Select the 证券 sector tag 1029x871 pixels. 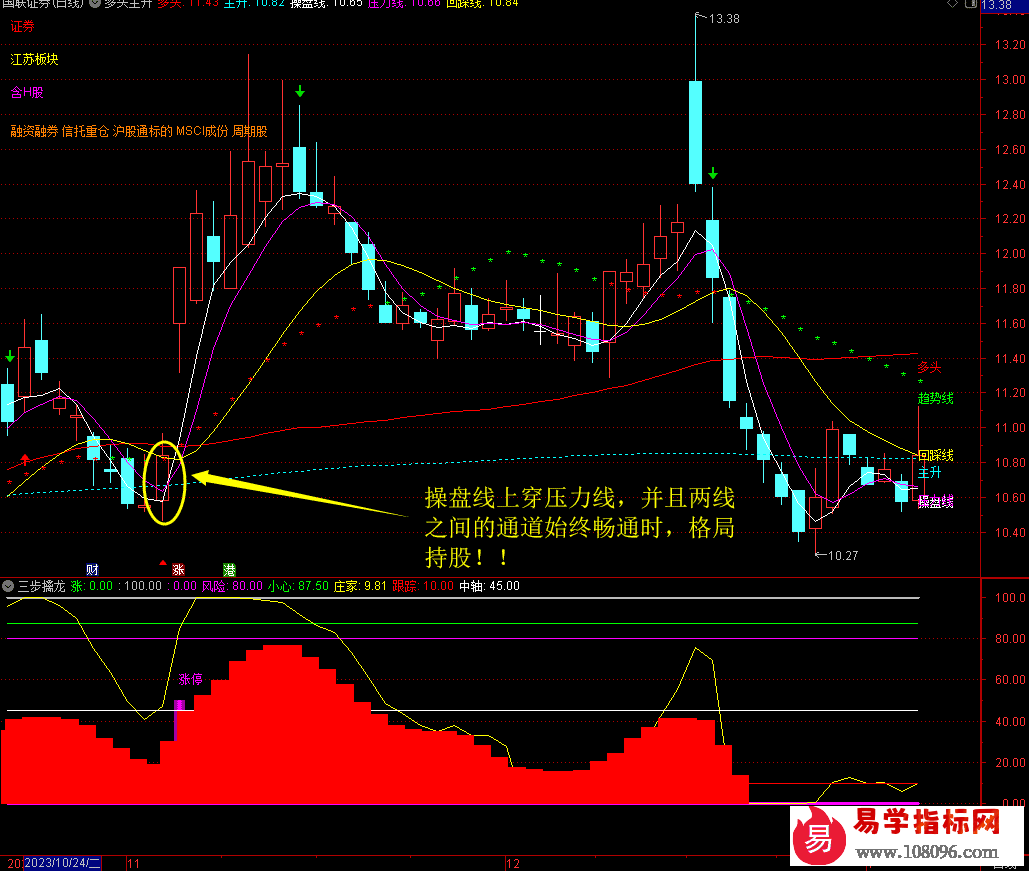[x=22, y=27]
